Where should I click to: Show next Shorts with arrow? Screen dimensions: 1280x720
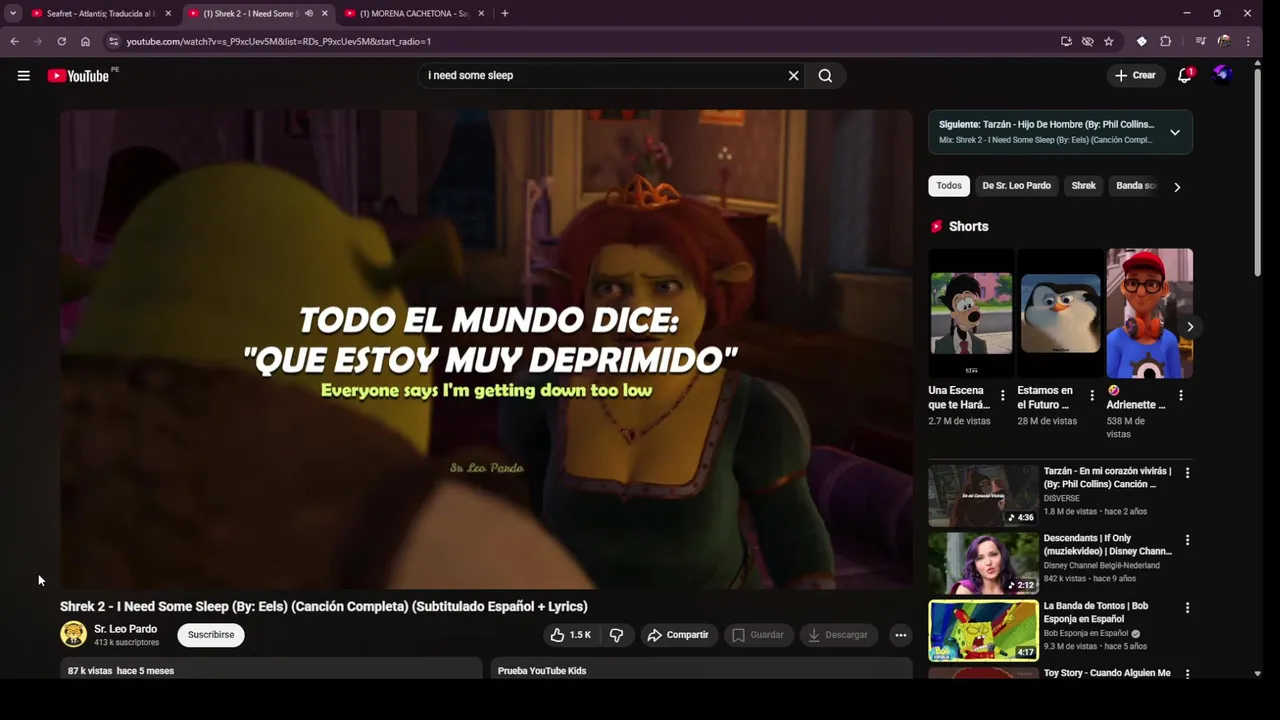(1190, 327)
